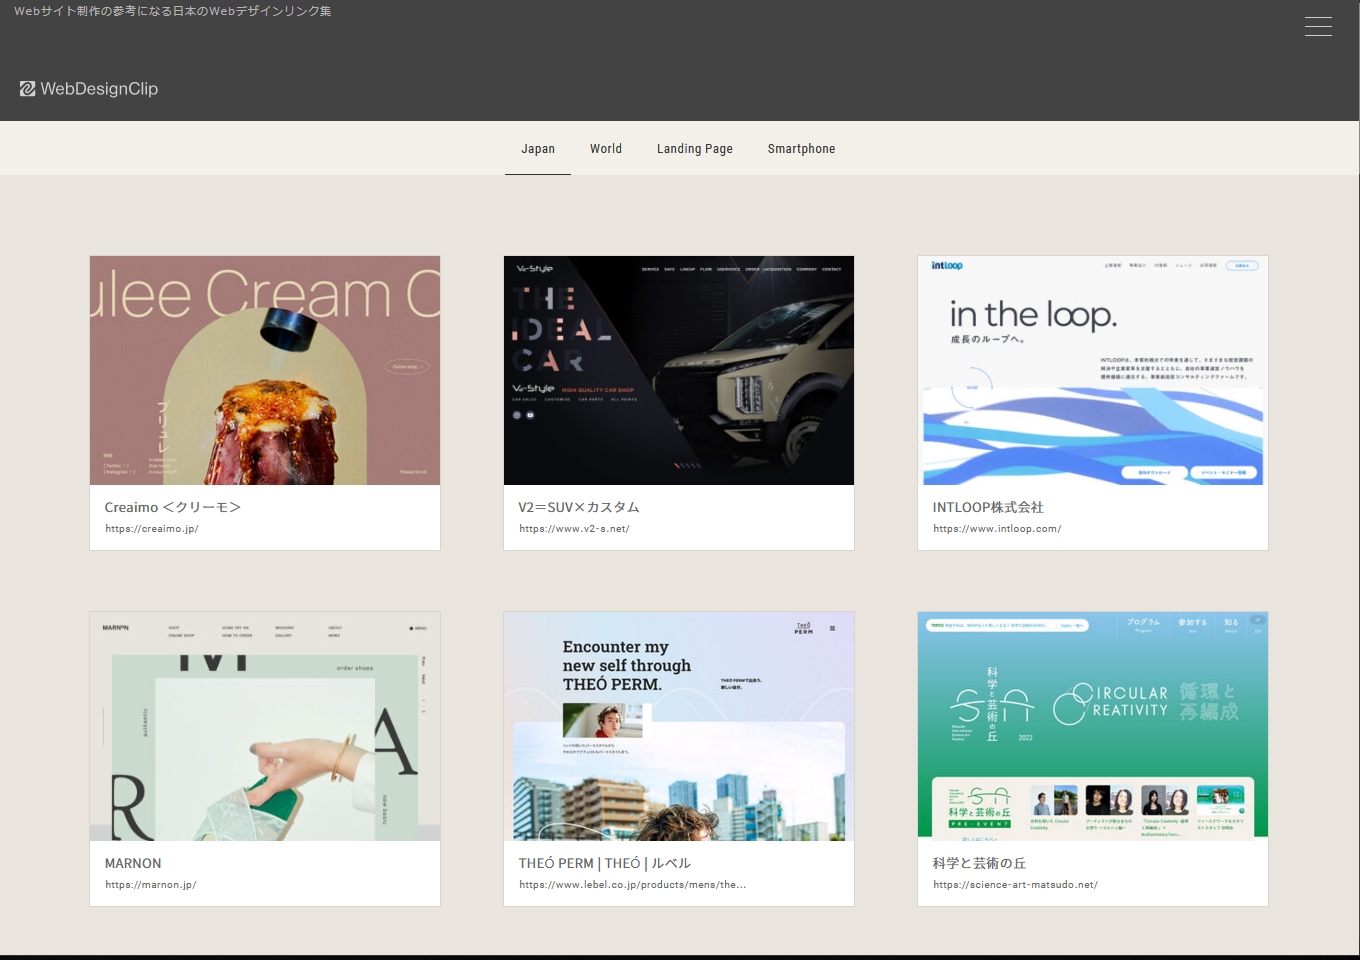Click the Webサイト制作の参考 header tagline
Screen dimensions: 1360x960
173,11
